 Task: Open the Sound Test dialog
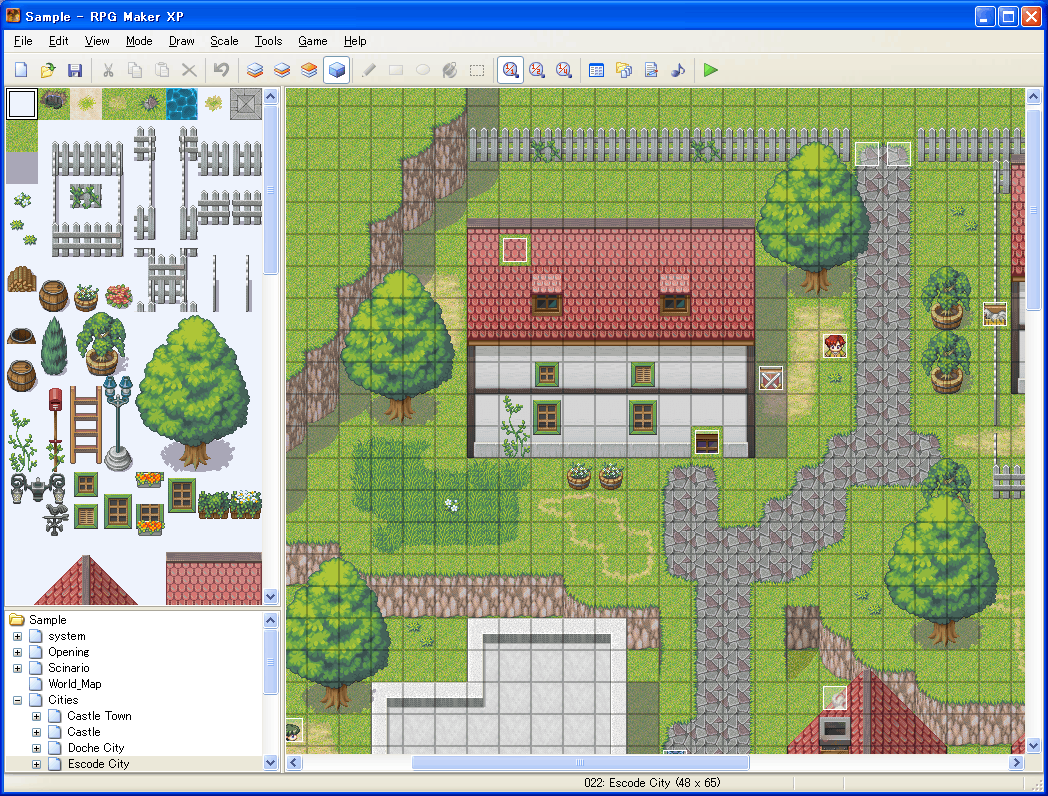[677, 70]
